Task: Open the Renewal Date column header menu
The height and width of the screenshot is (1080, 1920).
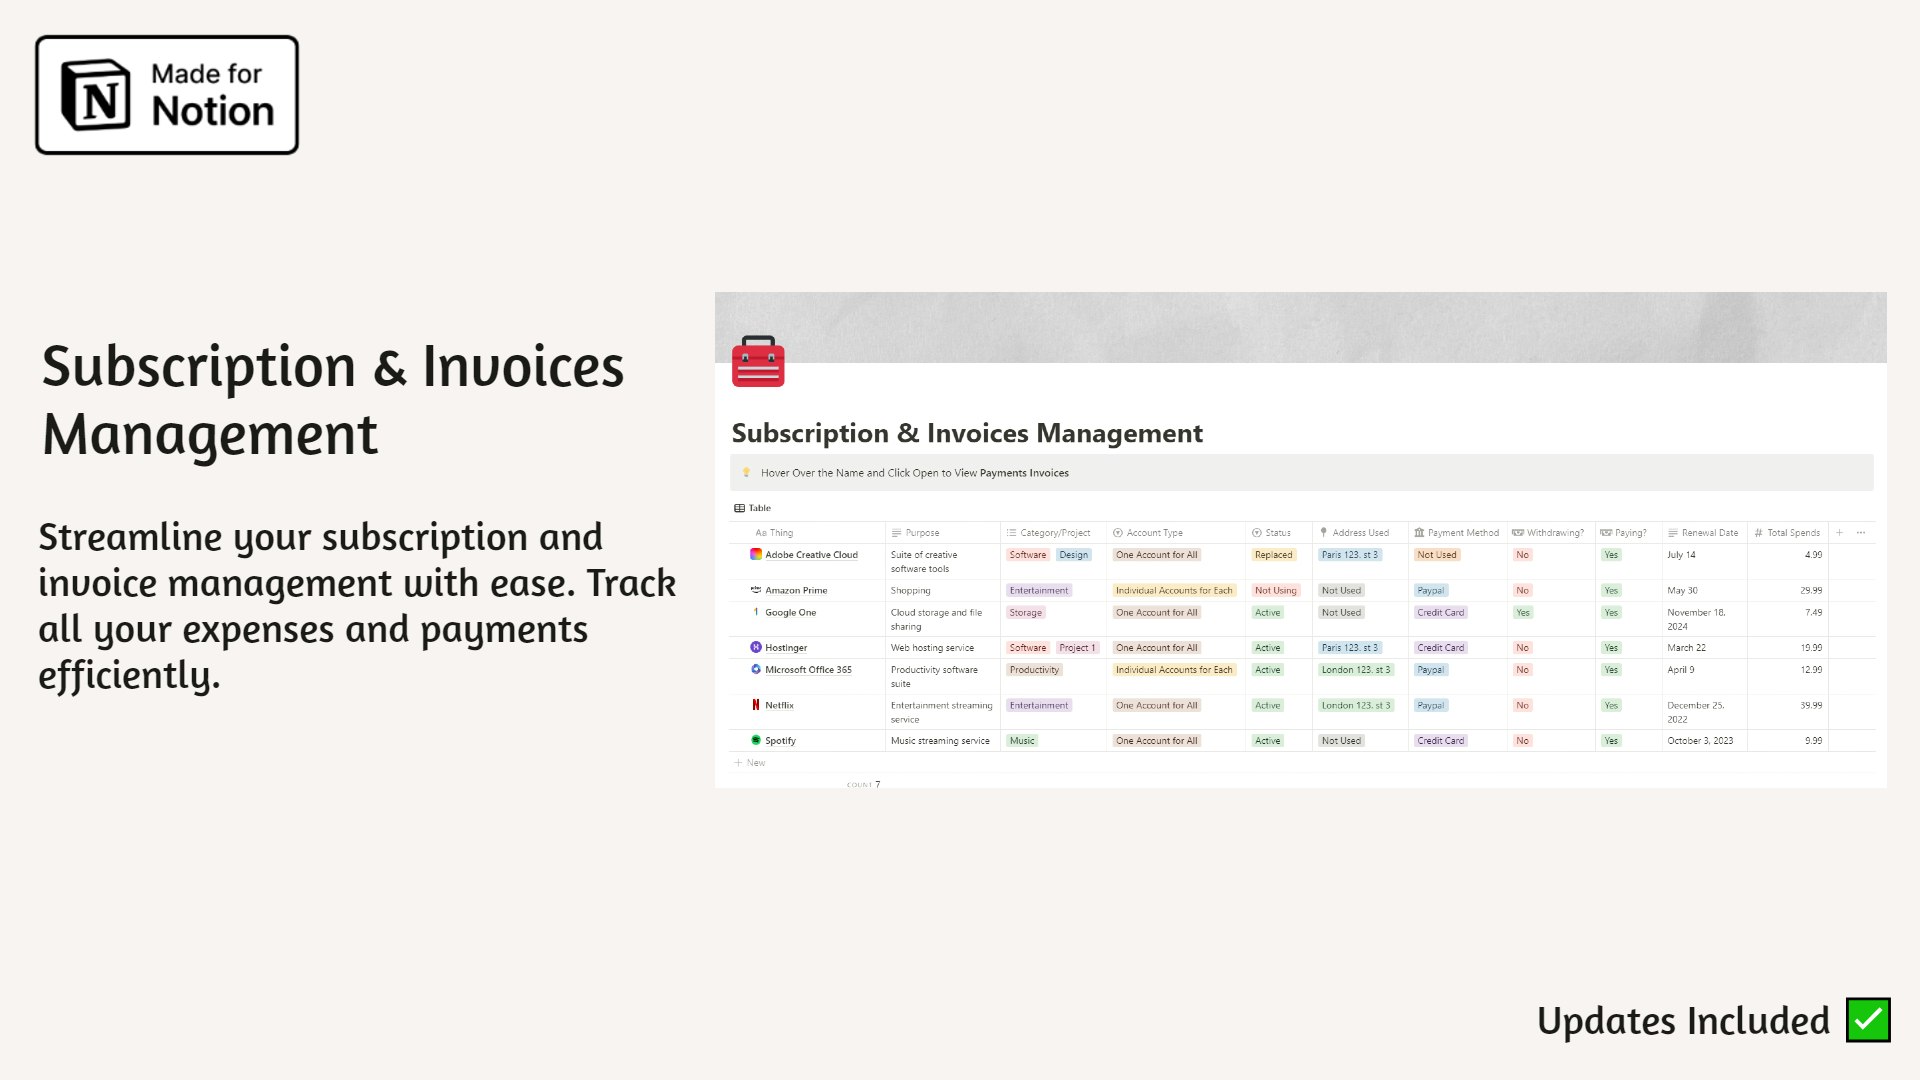Action: [x=1702, y=533]
